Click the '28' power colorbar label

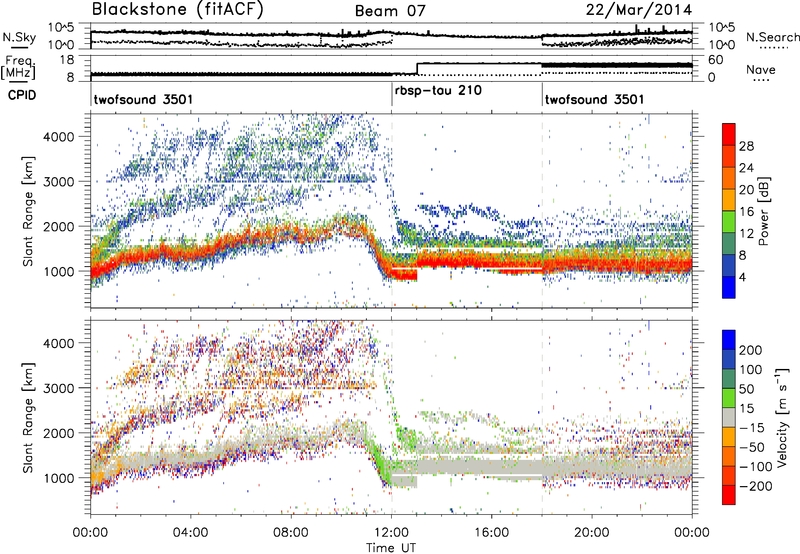(746, 146)
